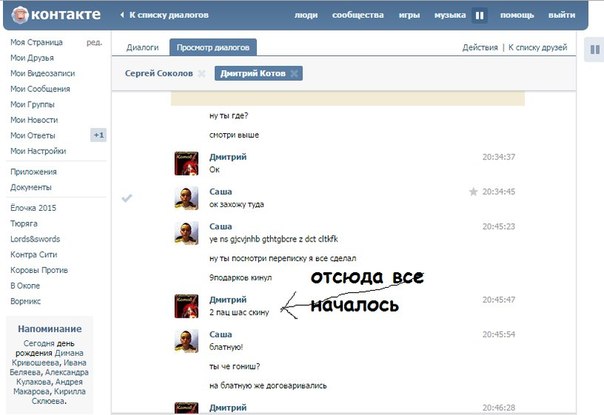Select message "на блатную же договаривались"
The image size is (604, 415).
268,385
